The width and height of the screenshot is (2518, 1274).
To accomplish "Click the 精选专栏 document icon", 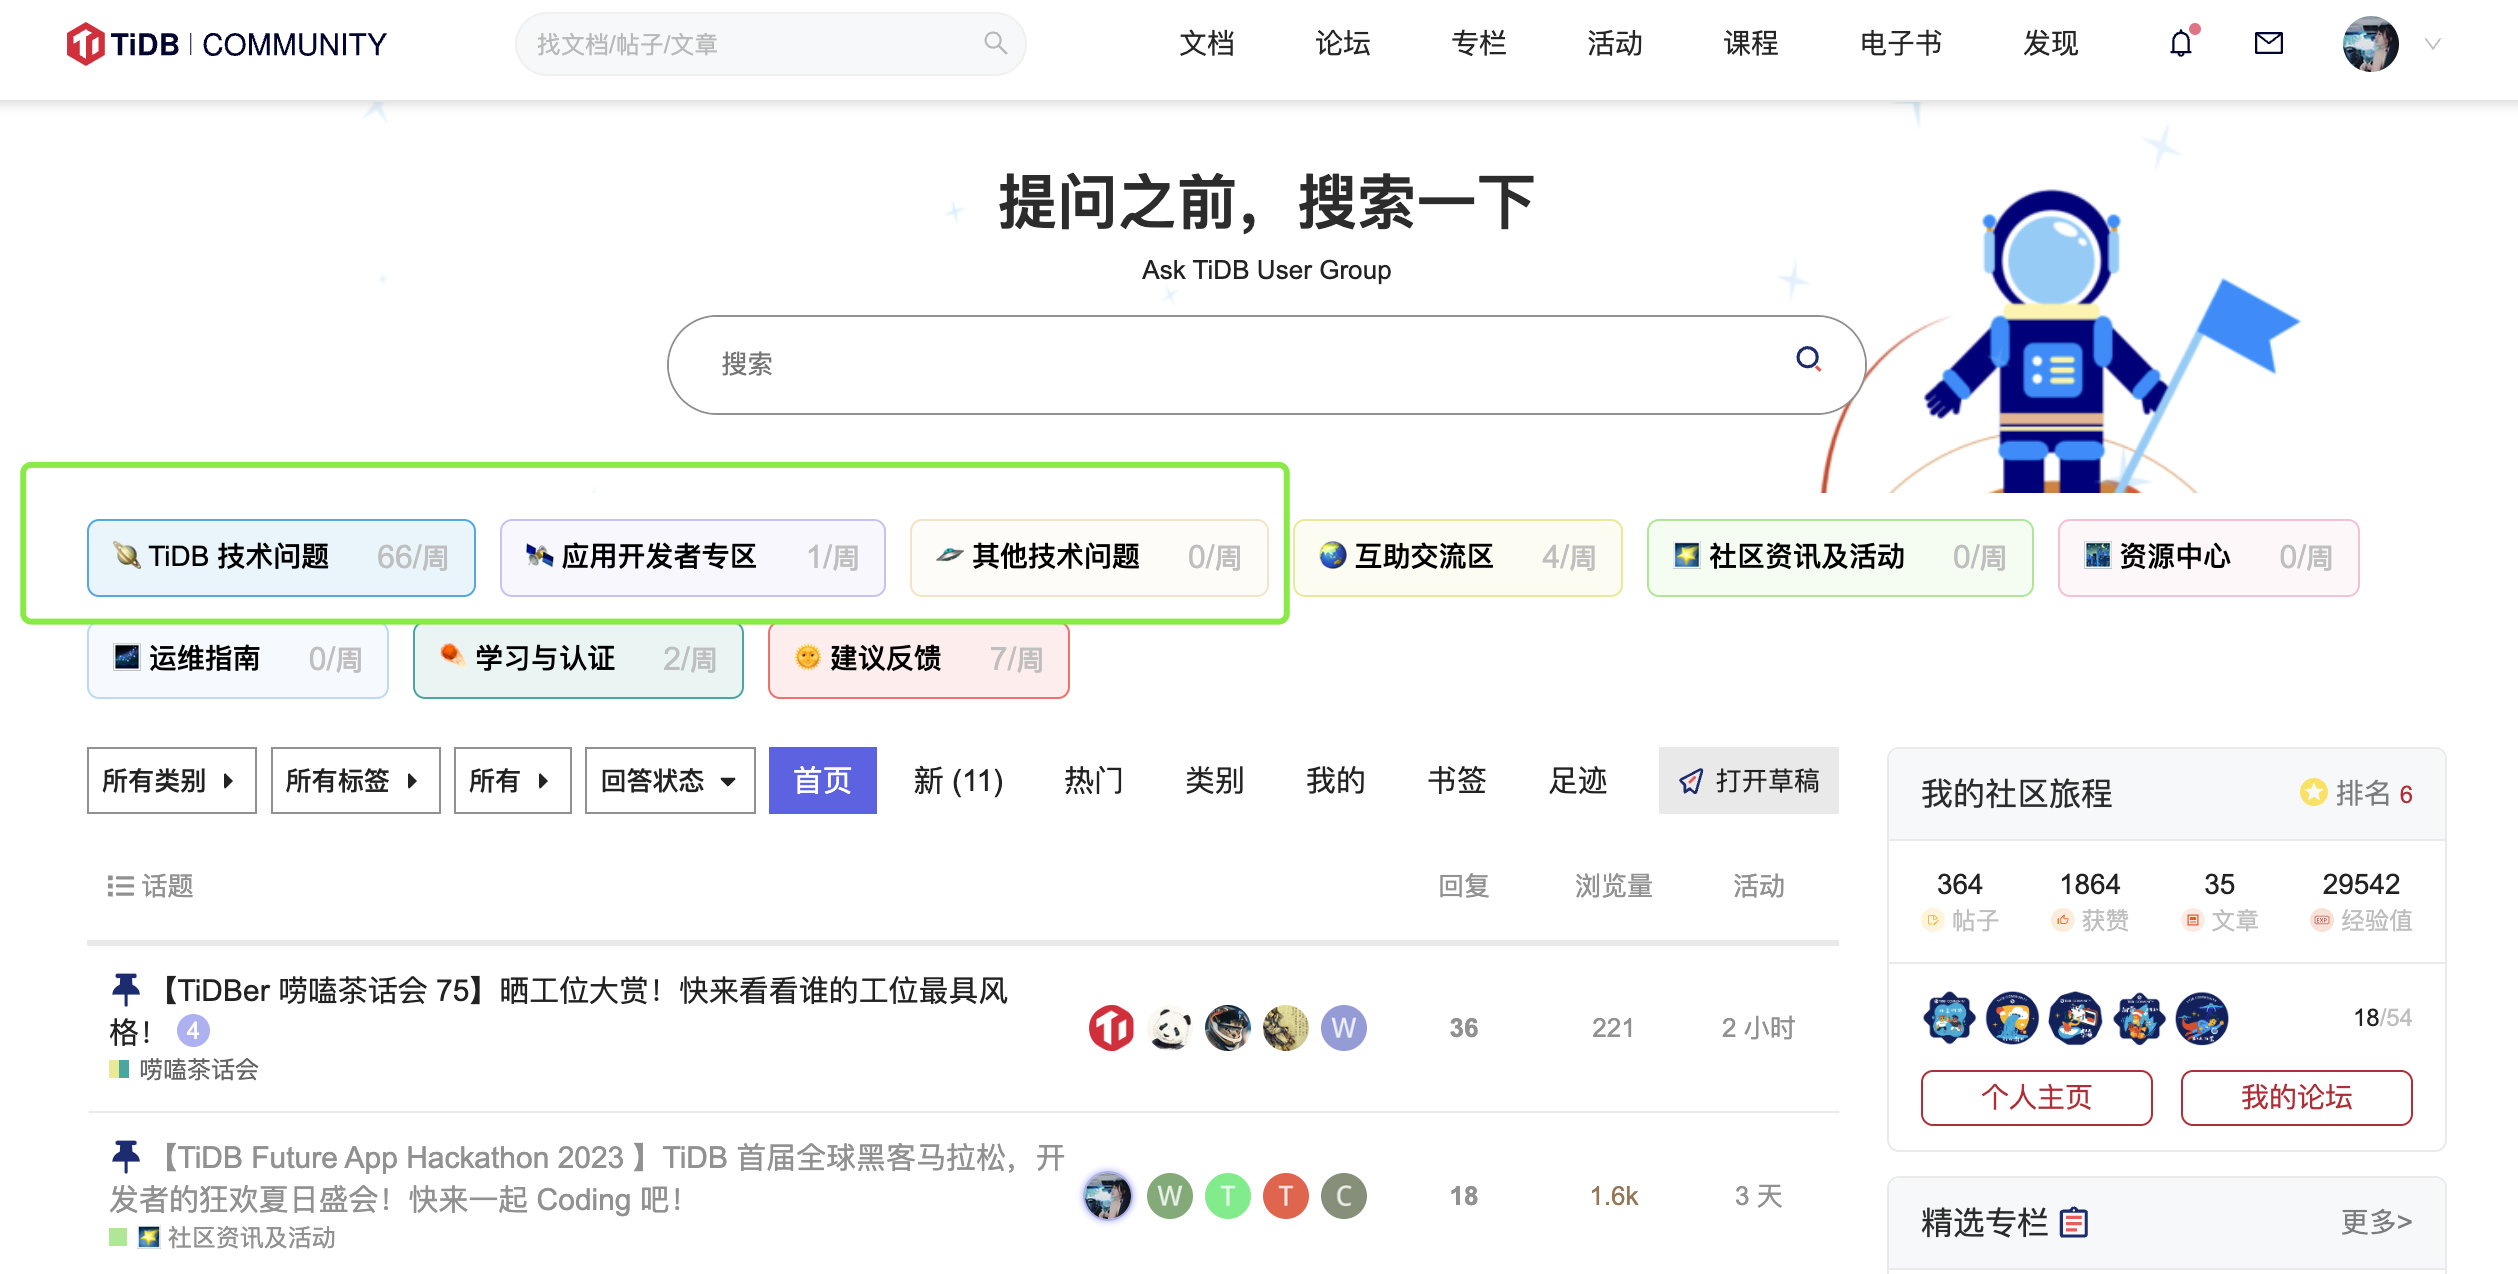I will (2074, 1222).
